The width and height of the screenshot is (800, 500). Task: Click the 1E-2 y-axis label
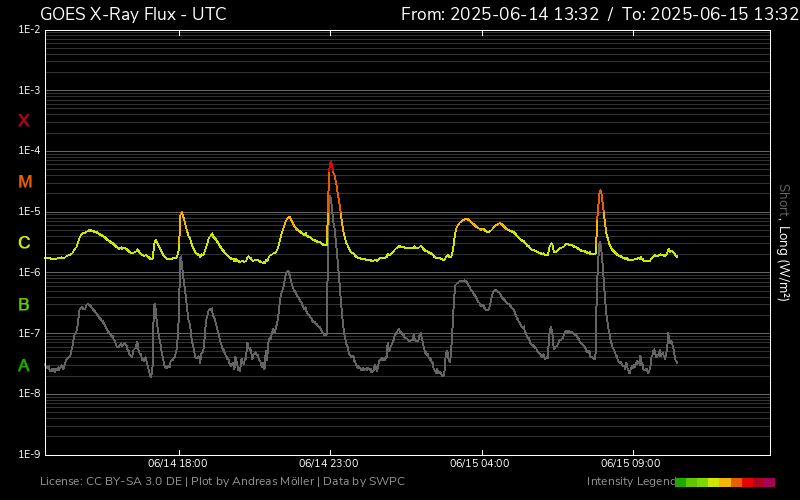coord(29,30)
